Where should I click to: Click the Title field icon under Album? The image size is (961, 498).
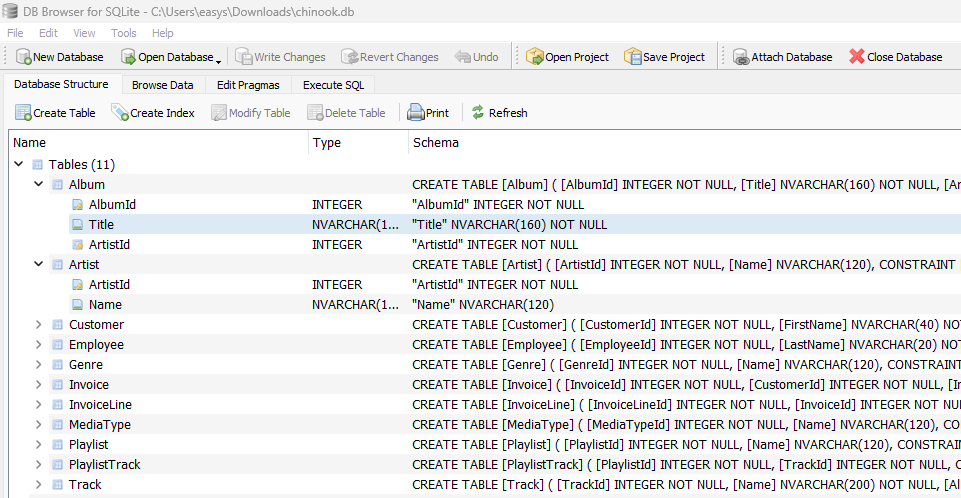[x=77, y=225]
